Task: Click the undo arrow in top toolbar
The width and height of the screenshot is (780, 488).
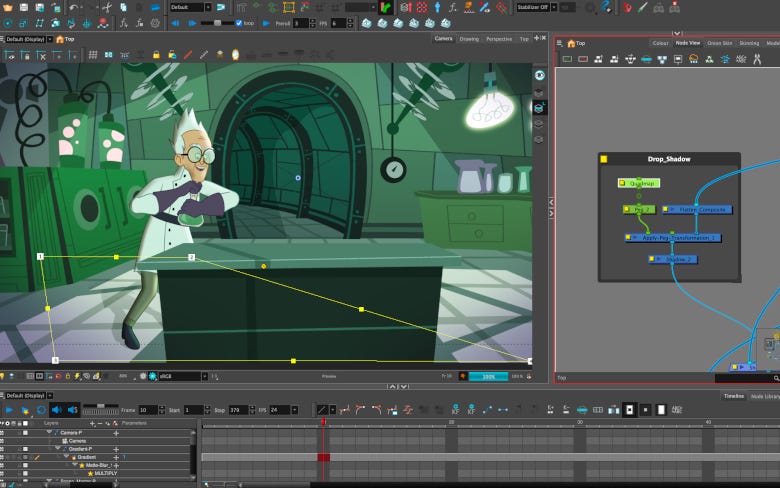Action: point(75,8)
